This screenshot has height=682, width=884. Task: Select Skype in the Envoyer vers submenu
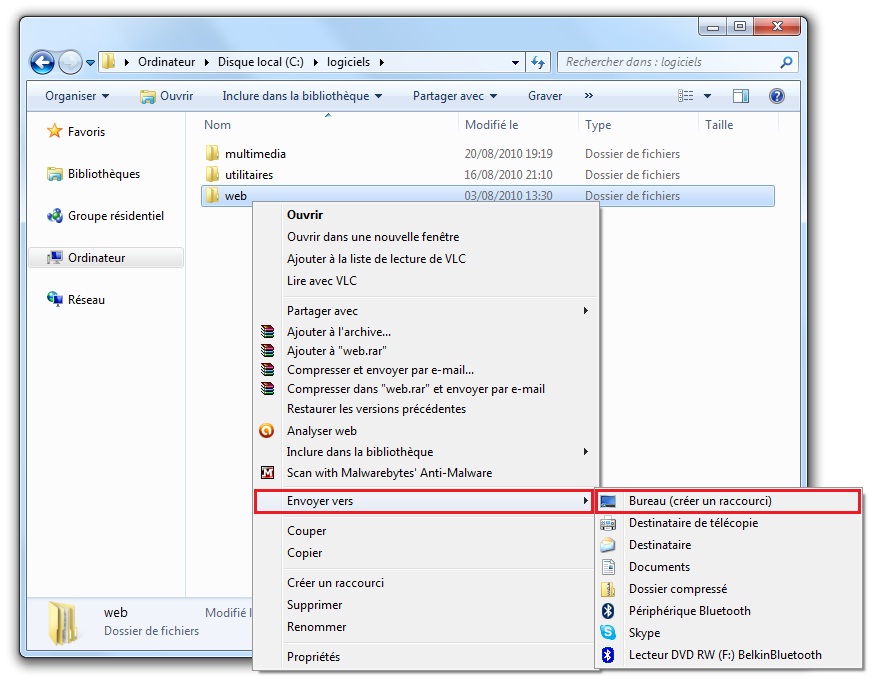pos(728,633)
